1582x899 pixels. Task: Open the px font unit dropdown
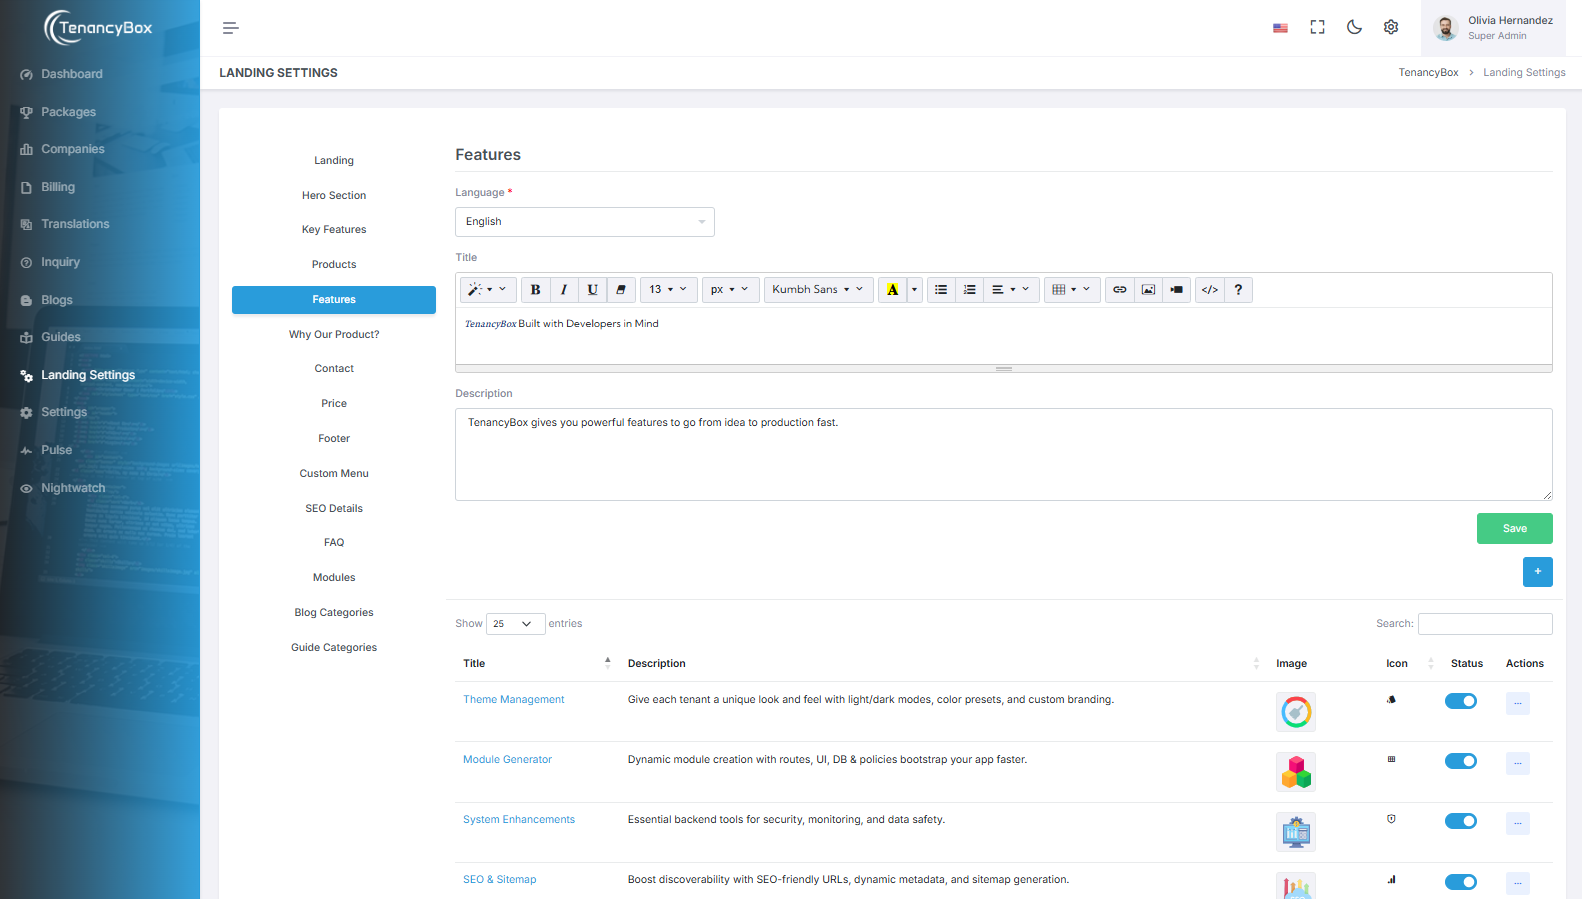point(730,290)
